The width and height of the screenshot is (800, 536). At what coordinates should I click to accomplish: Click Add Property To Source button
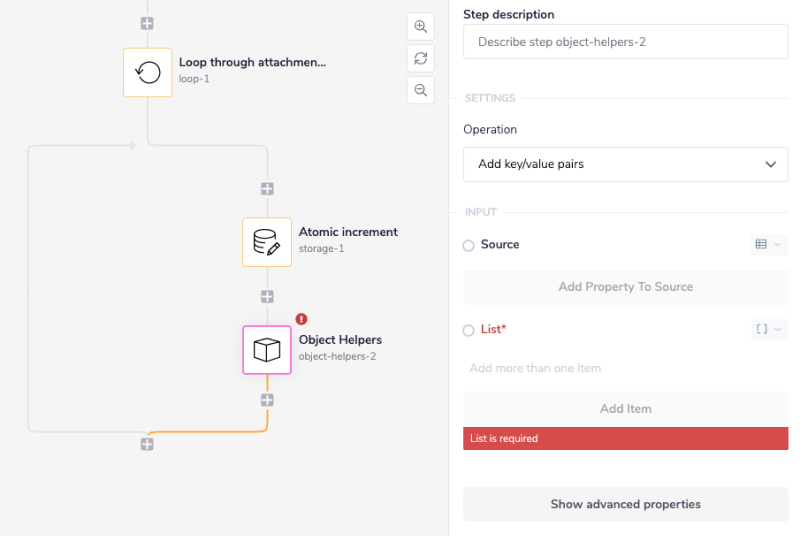(625, 287)
